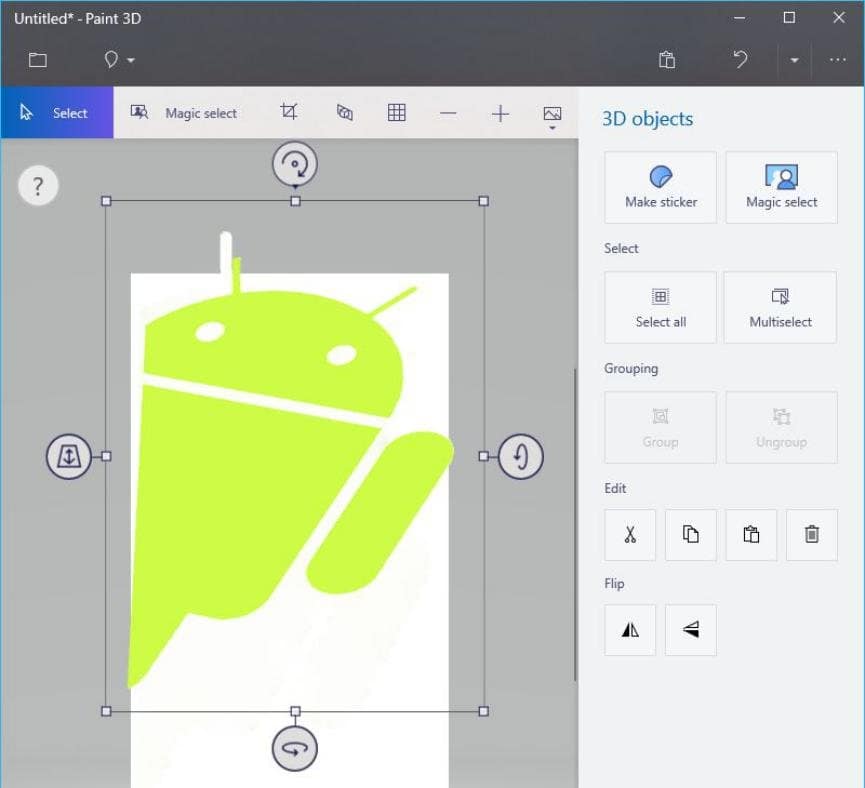This screenshot has width=865, height=788.
Task: Toggle the grid view
Action: pos(397,112)
